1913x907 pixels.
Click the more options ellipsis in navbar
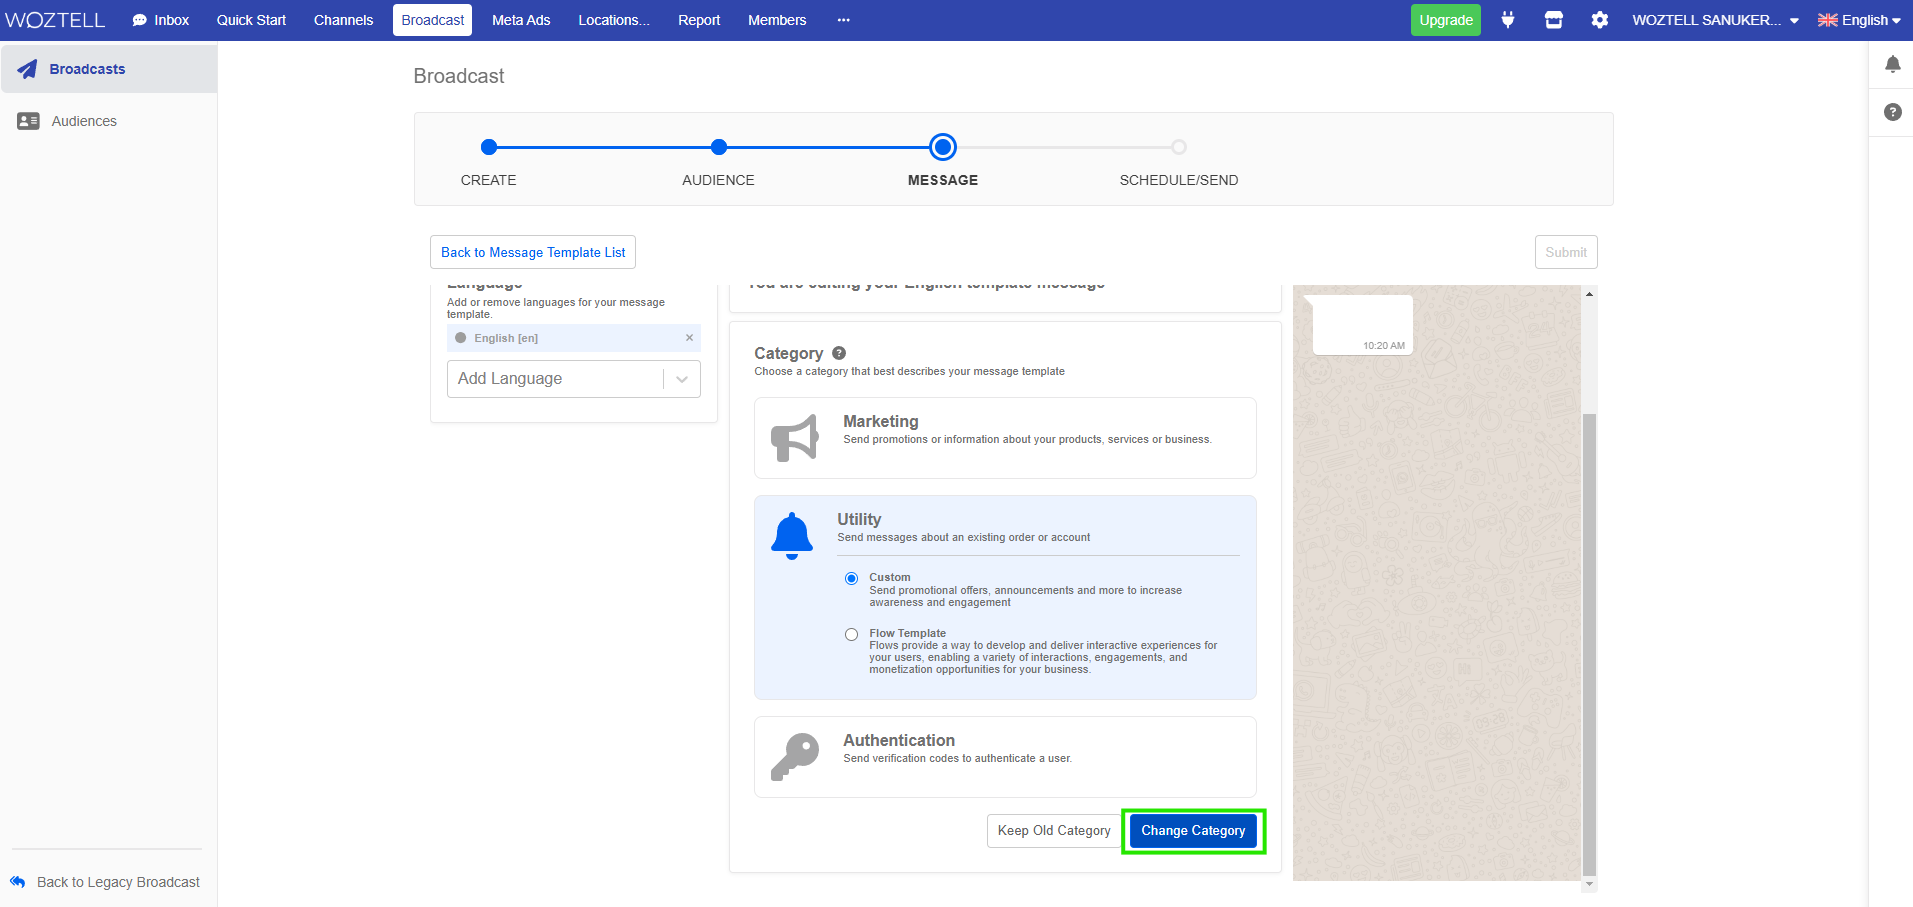tap(843, 20)
